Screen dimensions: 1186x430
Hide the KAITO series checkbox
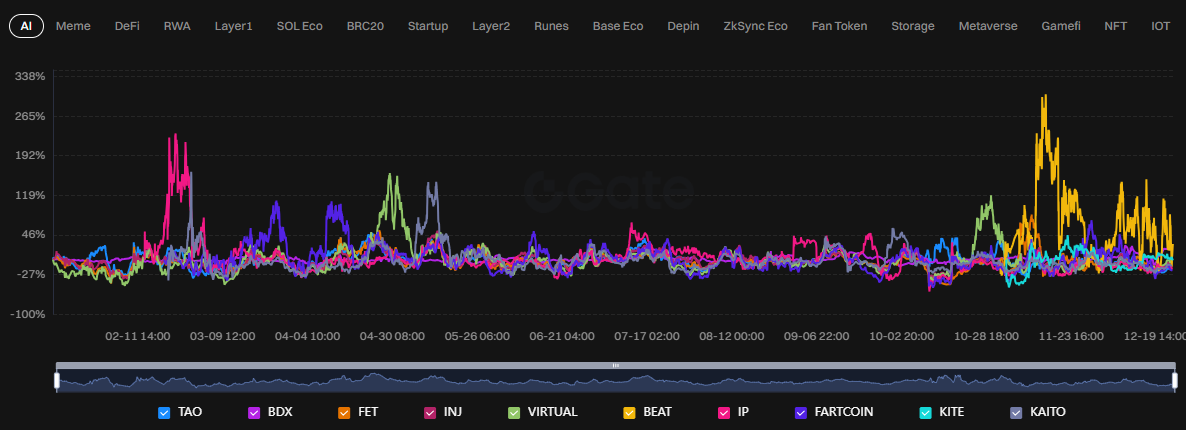1016,412
